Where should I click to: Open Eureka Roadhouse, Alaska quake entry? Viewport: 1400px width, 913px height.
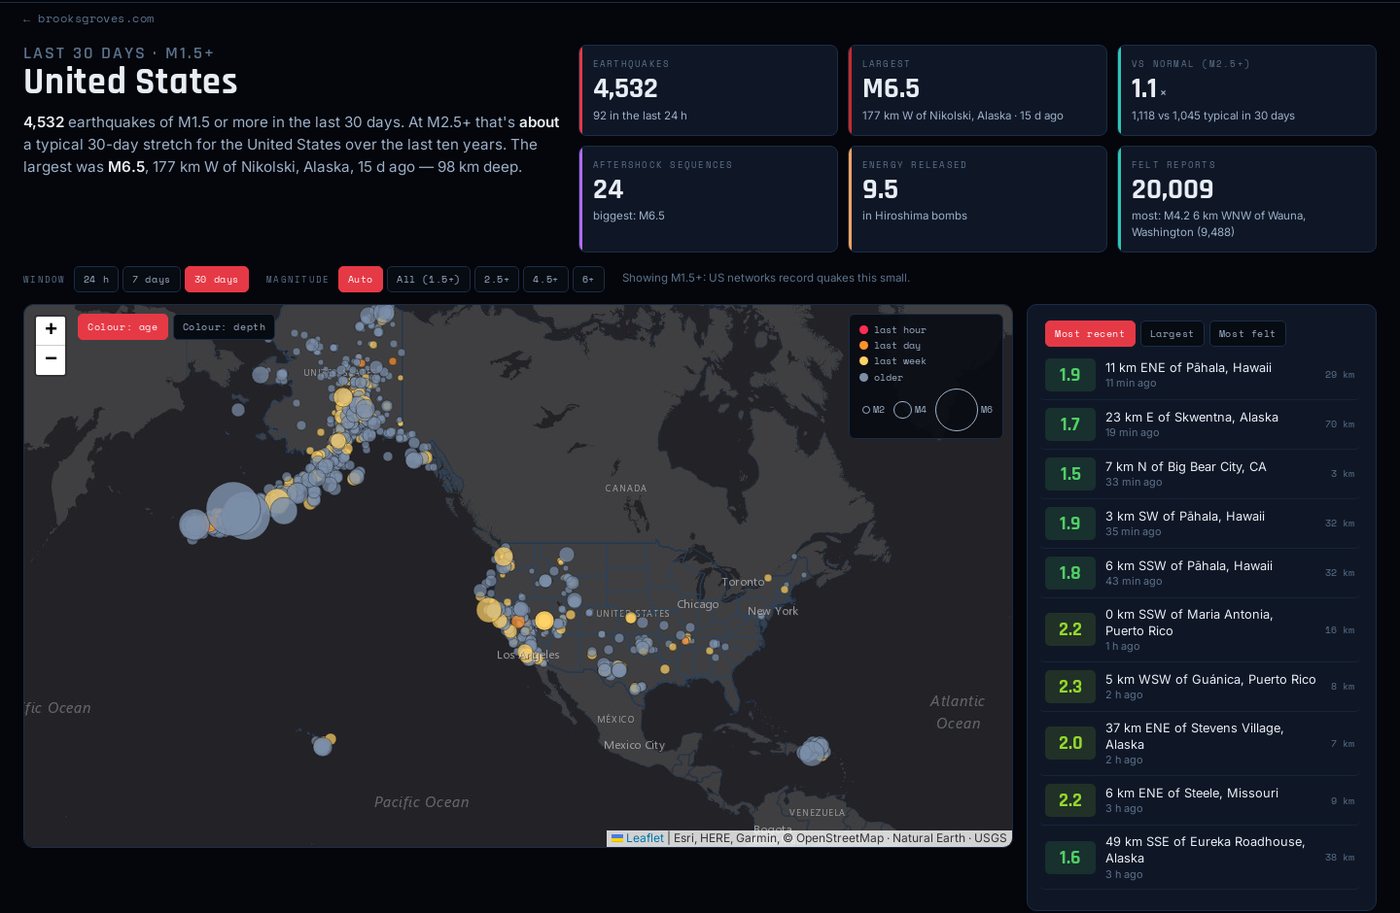tap(1200, 857)
